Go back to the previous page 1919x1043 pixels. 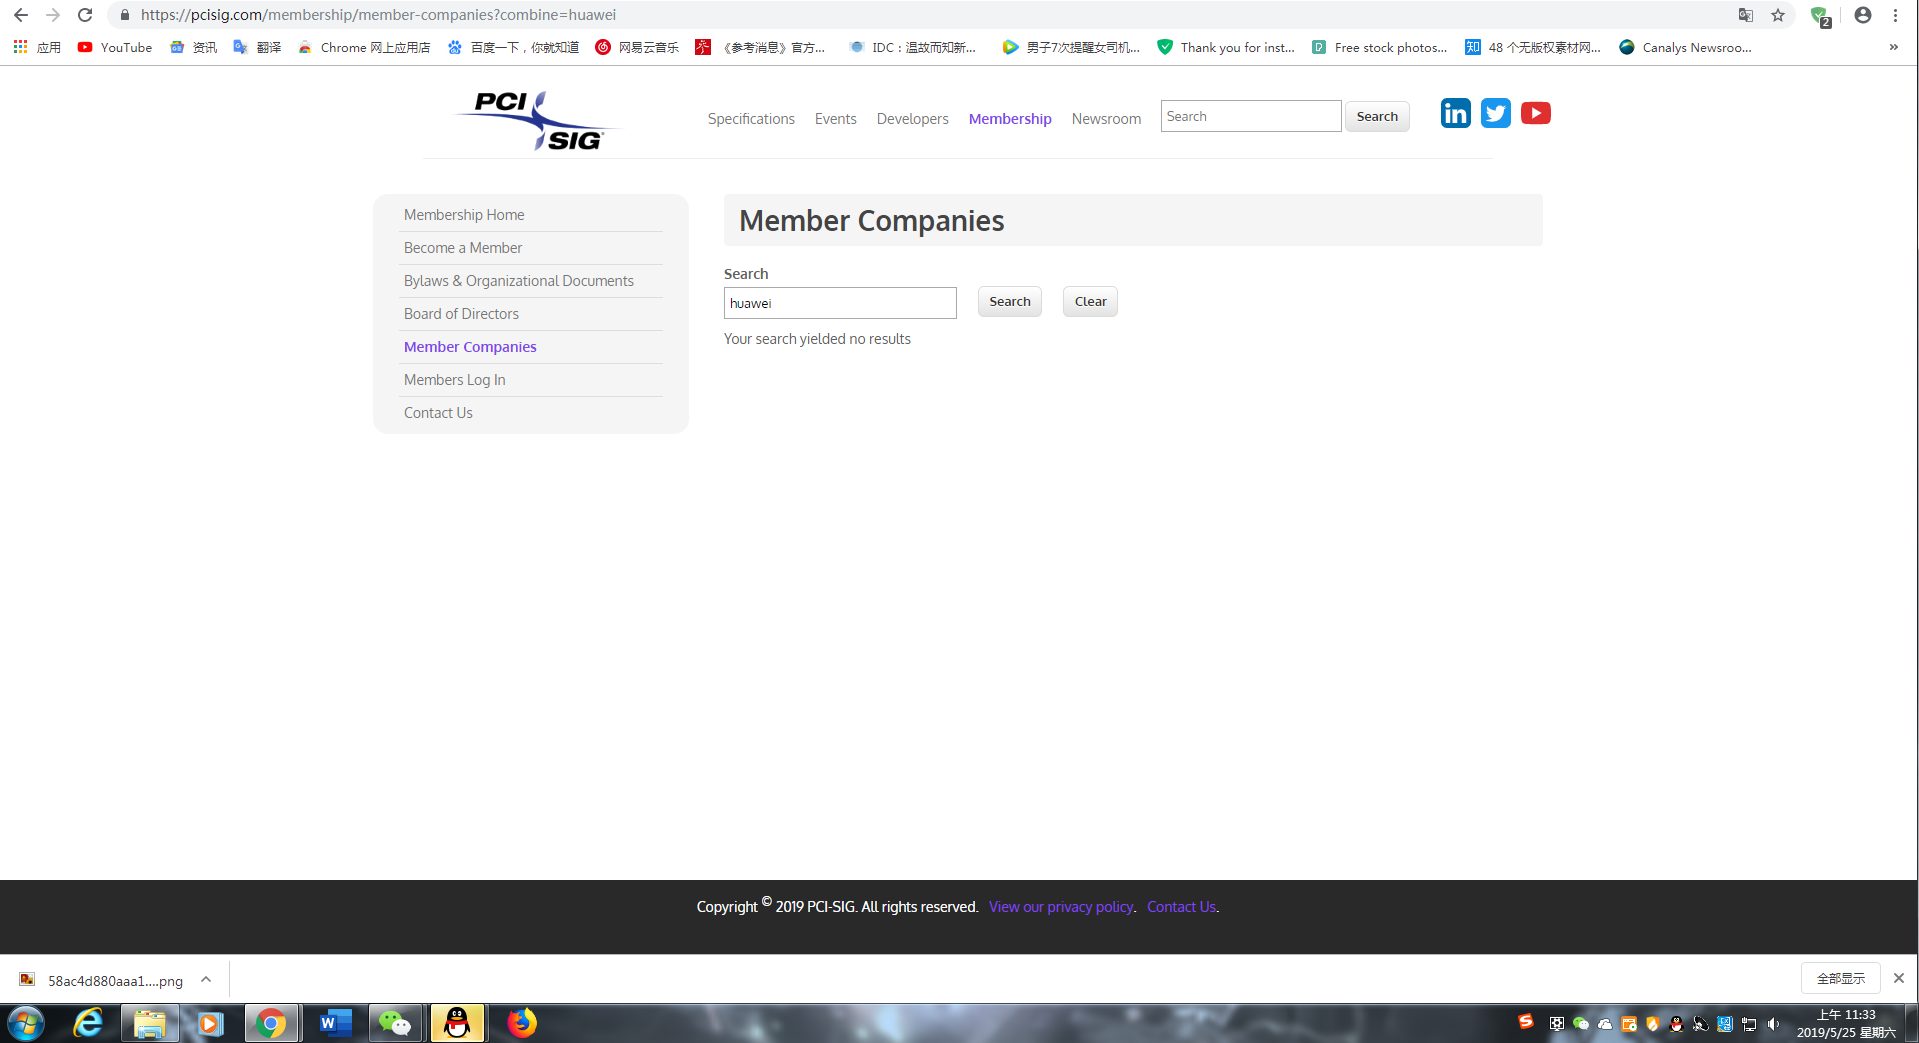tap(20, 15)
